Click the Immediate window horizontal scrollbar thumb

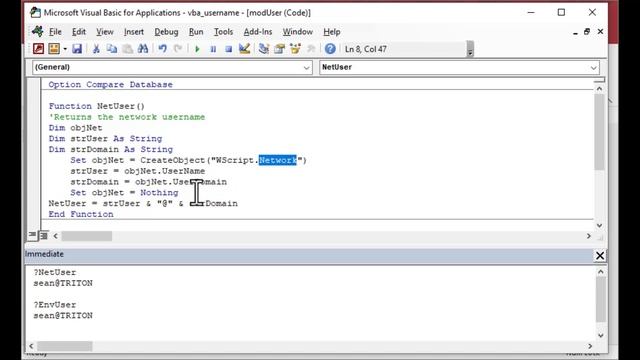(x=64, y=346)
